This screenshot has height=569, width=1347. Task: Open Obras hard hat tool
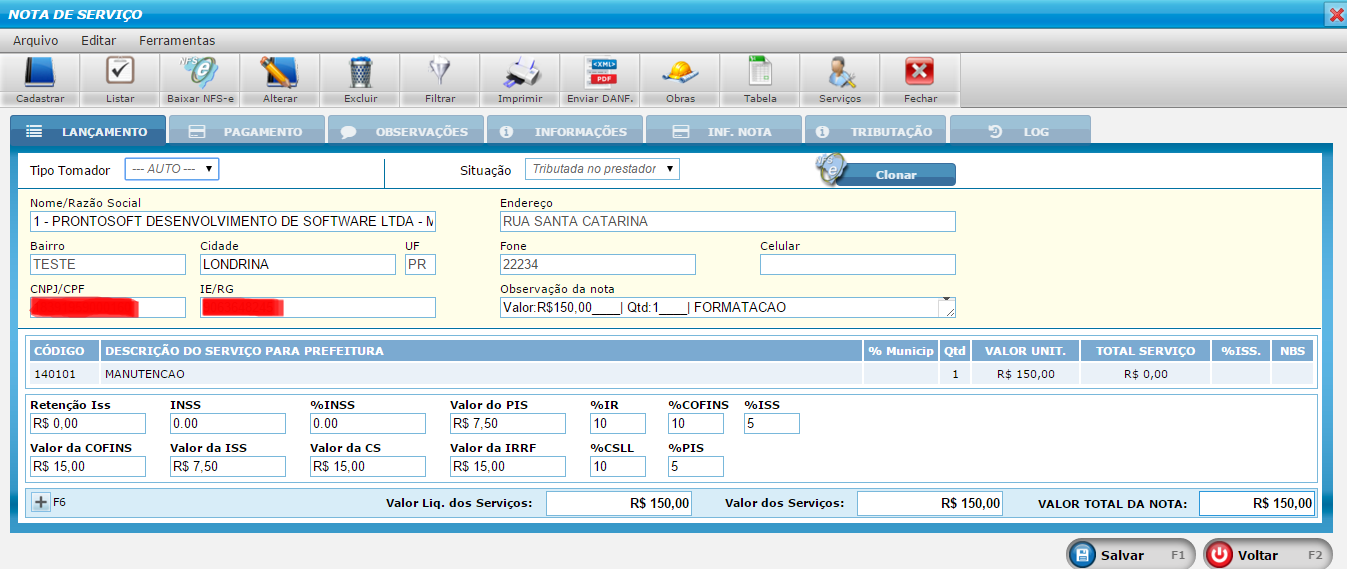click(680, 74)
